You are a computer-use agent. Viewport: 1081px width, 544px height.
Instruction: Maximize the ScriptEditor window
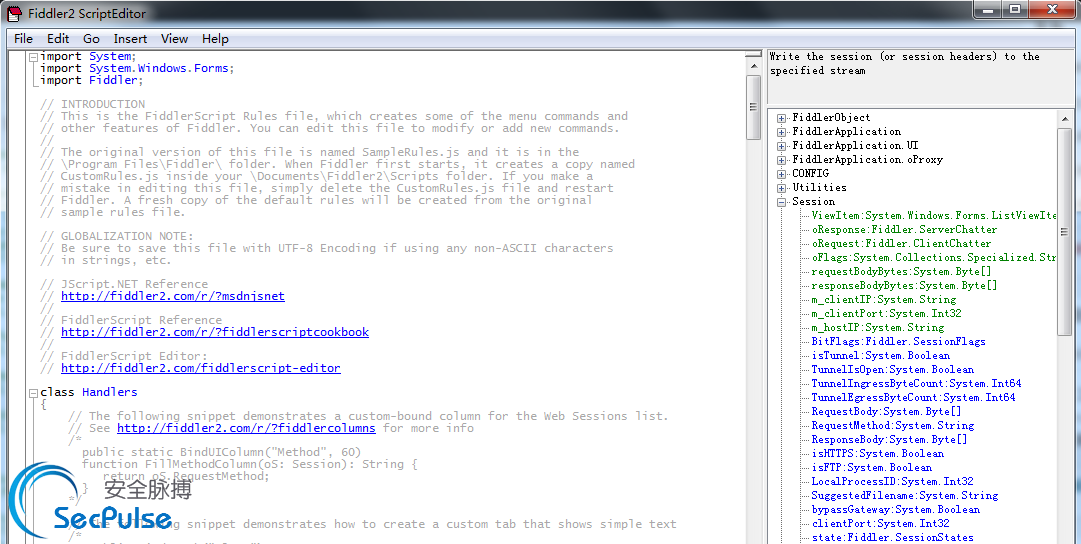tap(1015, 9)
